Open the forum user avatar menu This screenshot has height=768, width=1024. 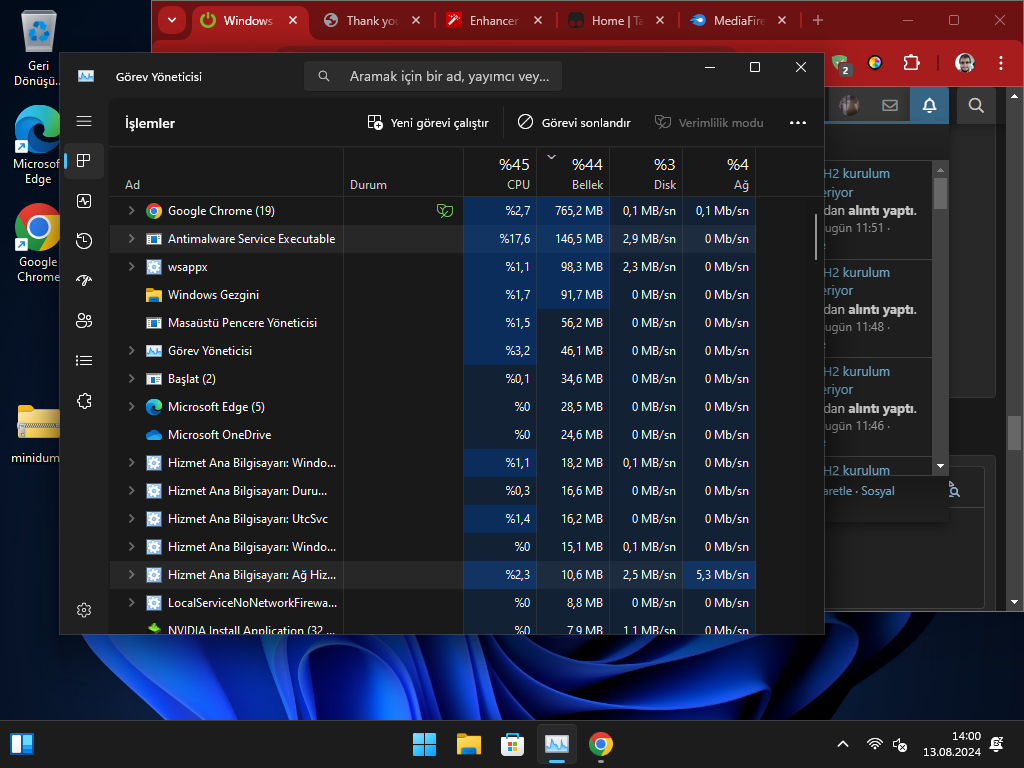point(849,105)
